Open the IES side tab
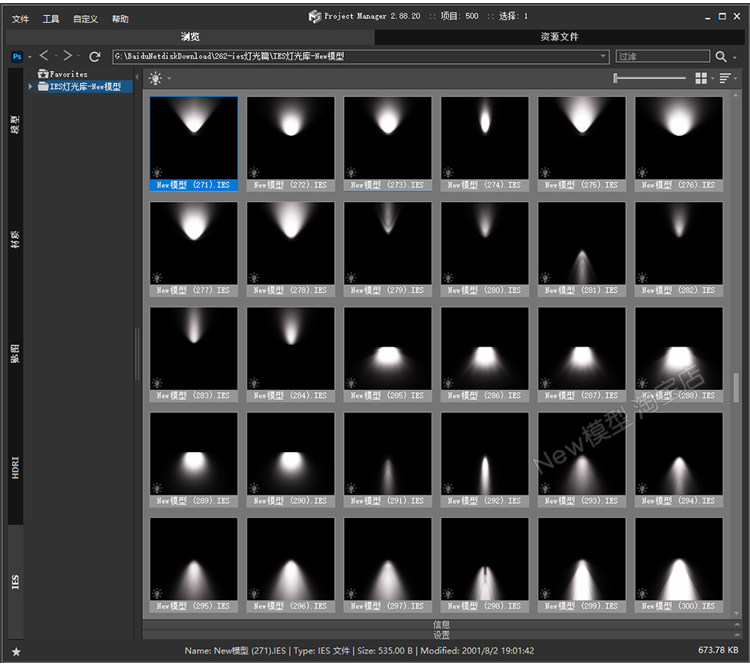The image size is (750, 666). (x=15, y=581)
